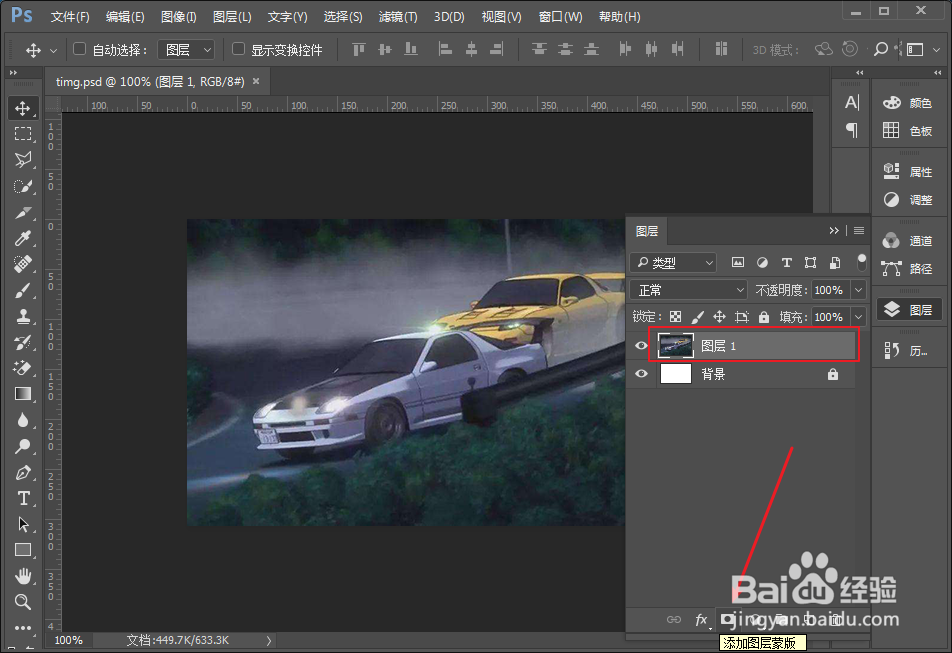Open the 图层(L) menu

pos(232,16)
